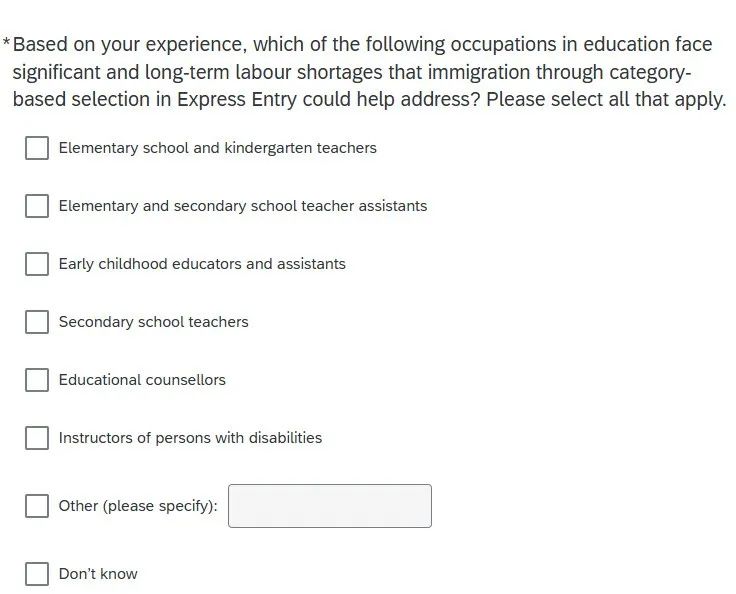Mark the Educational counsellors checkbox
736x594 pixels.
point(37,380)
